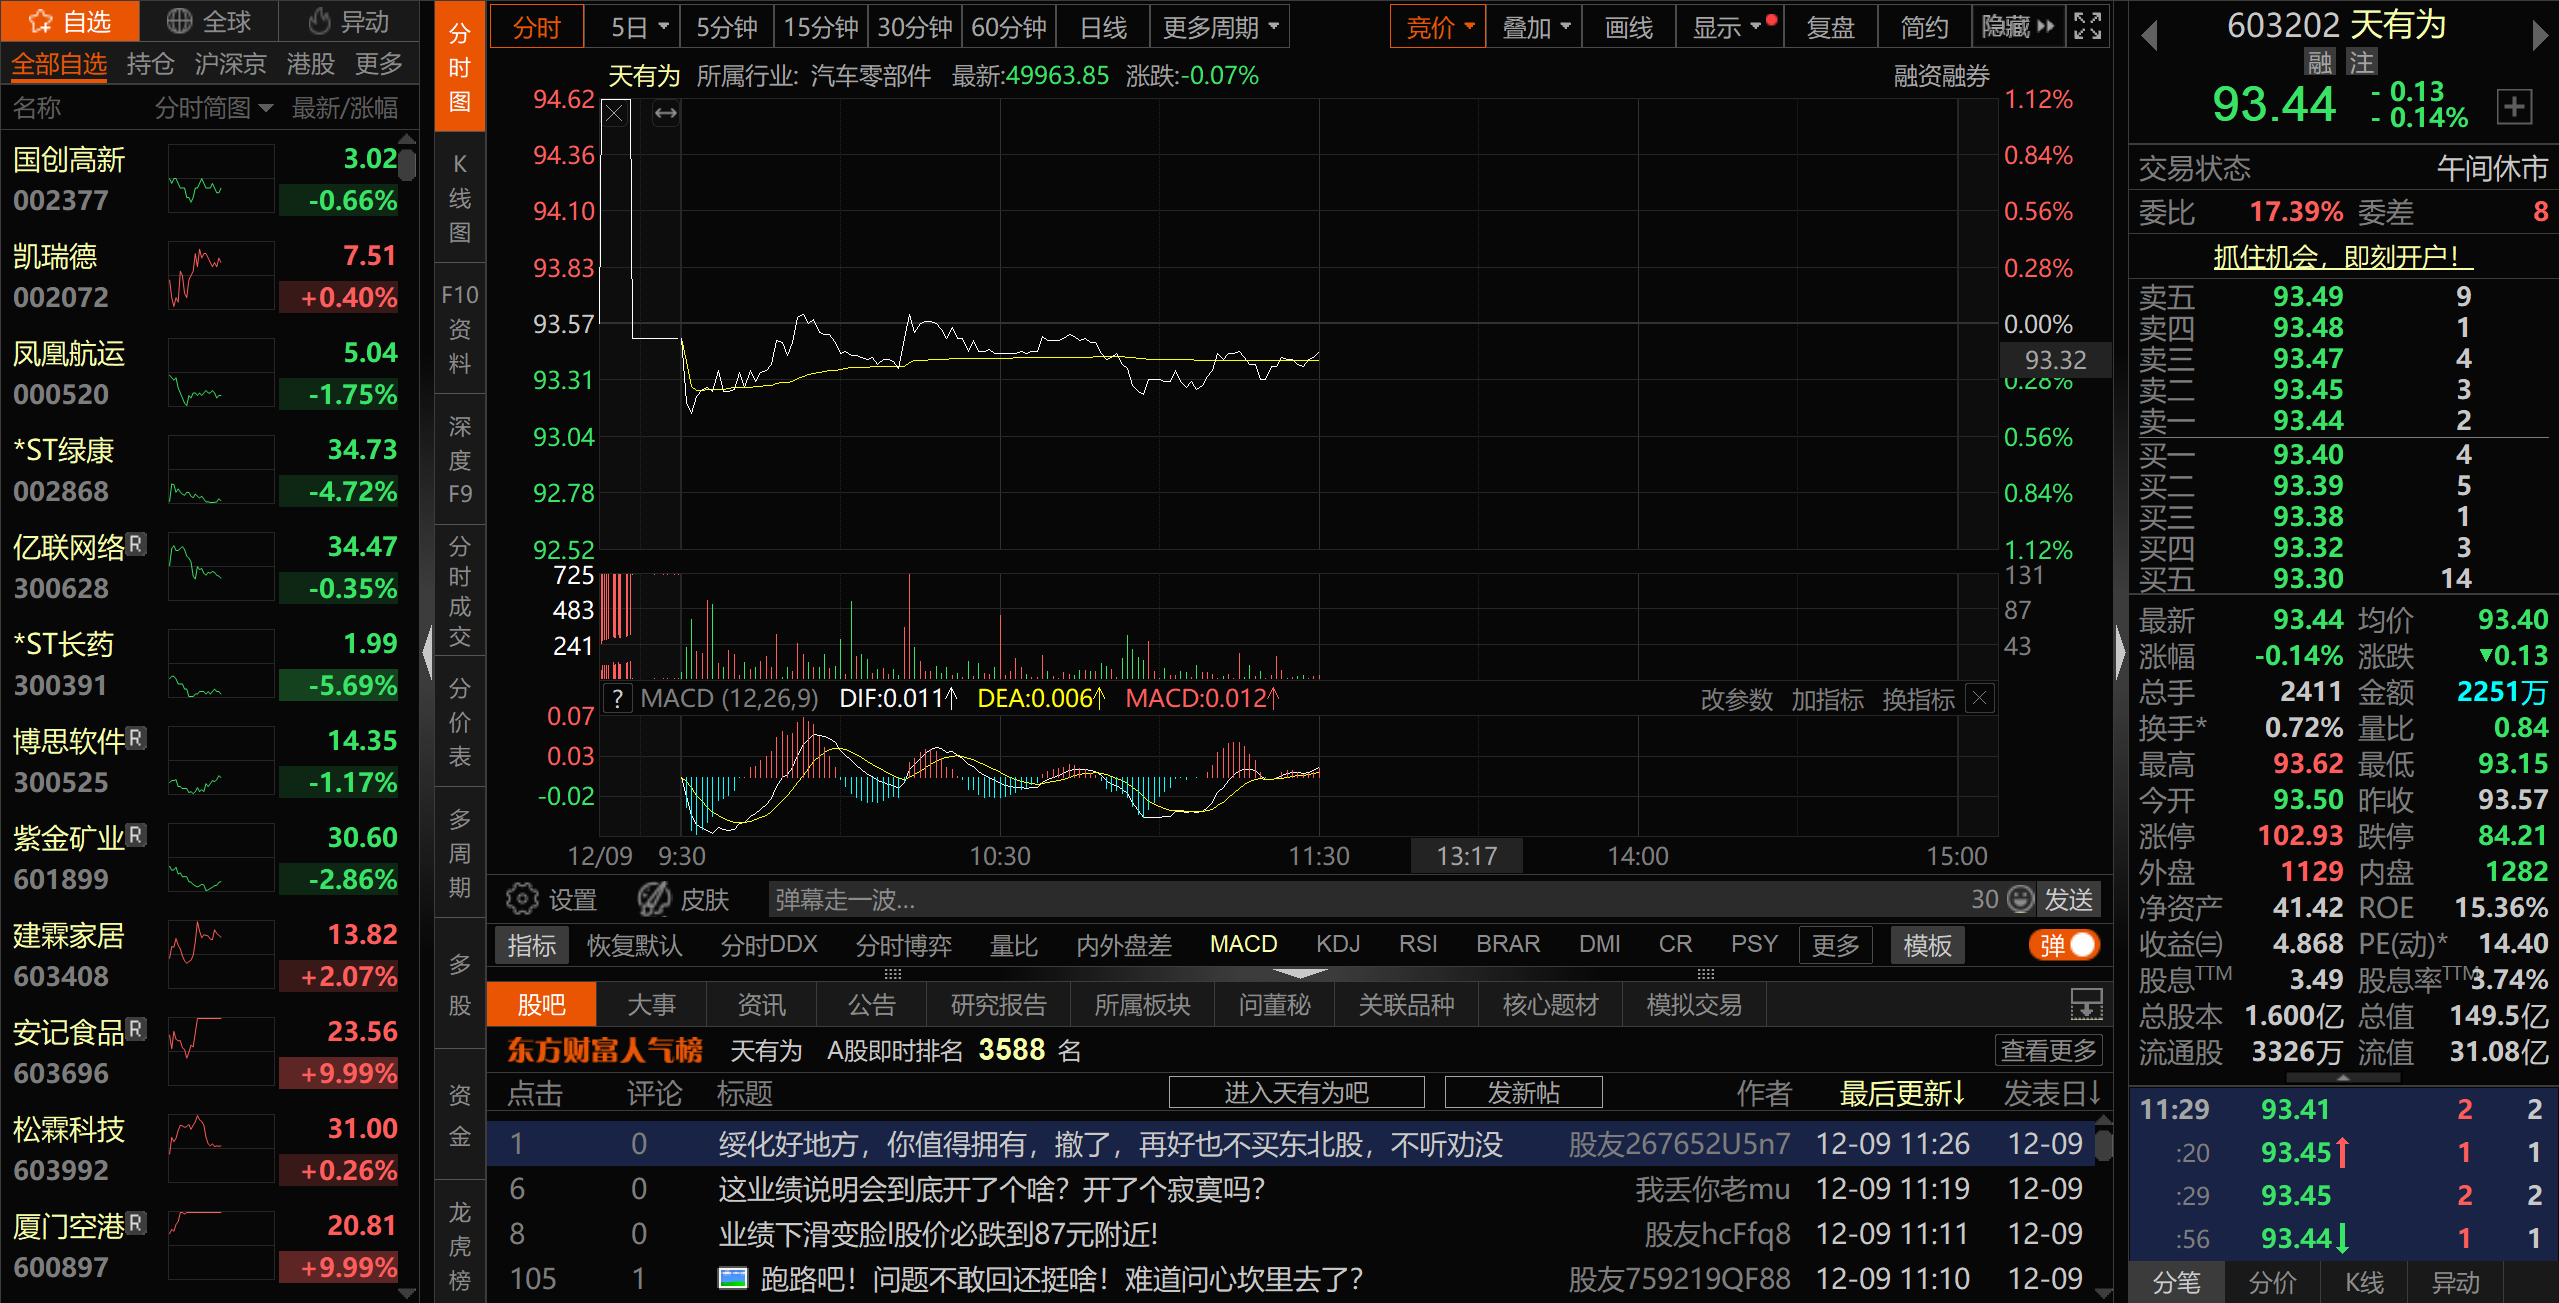The height and width of the screenshot is (1303, 2559).
Task: Open chart settings gear icon
Action: (521, 899)
